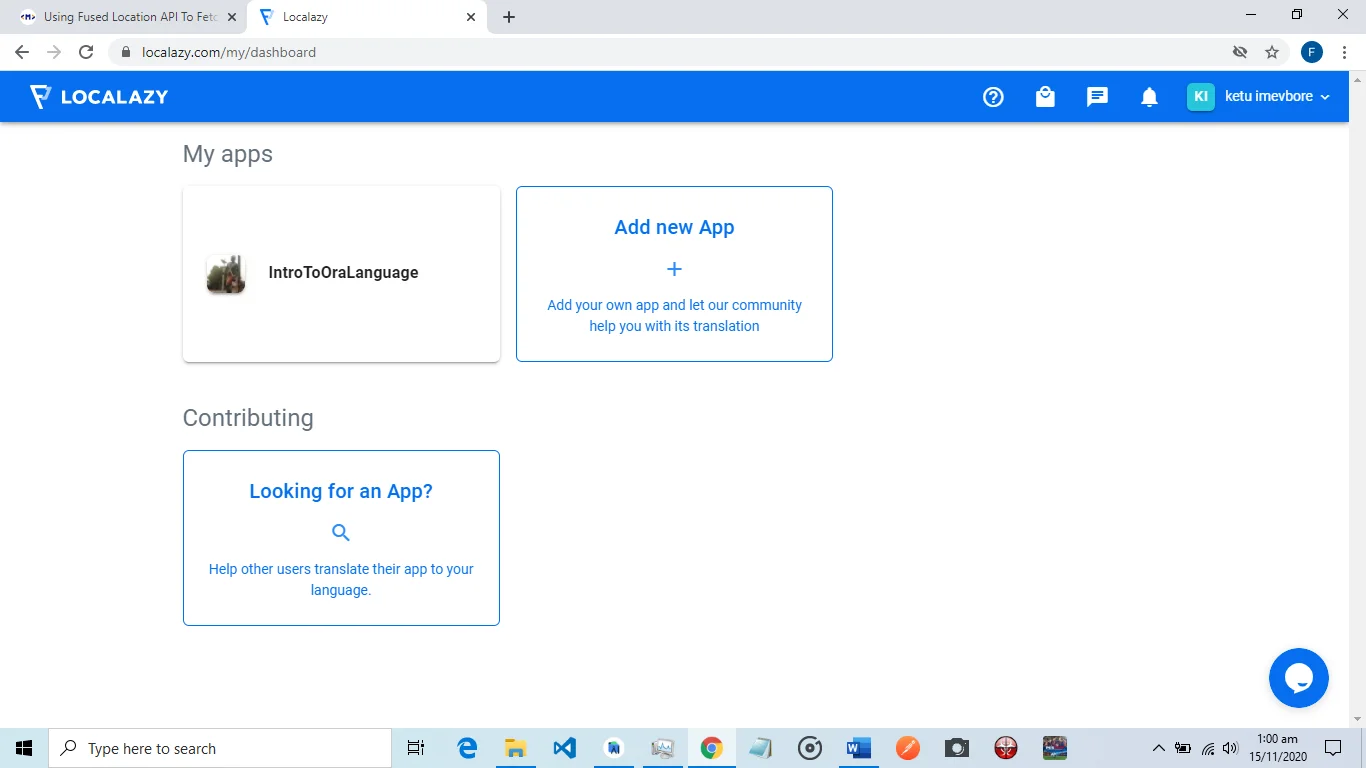1366x768 pixels.
Task: Open Microsoft Word from the taskbar
Action: point(858,748)
